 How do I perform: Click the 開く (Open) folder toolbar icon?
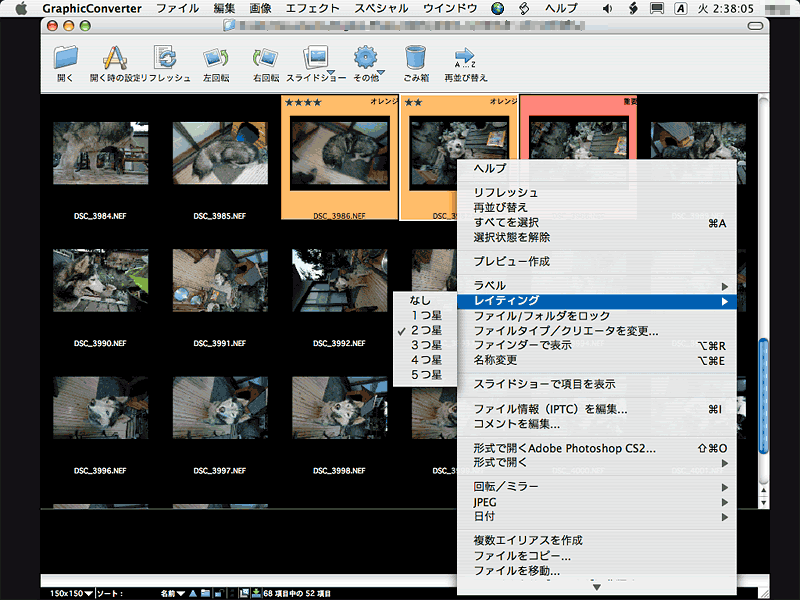(x=65, y=60)
